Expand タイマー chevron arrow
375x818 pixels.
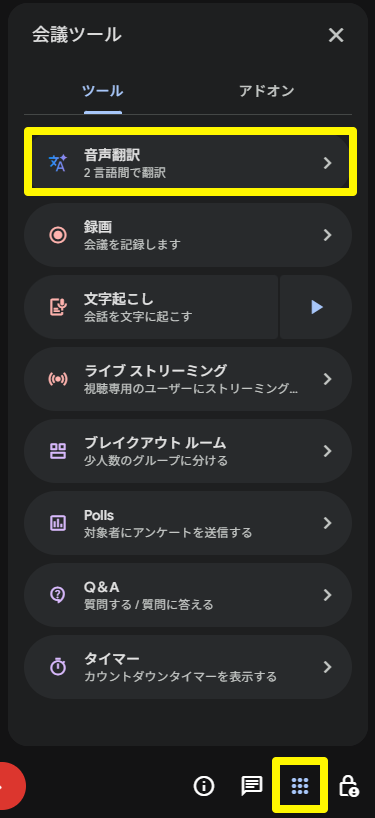coord(328,667)
